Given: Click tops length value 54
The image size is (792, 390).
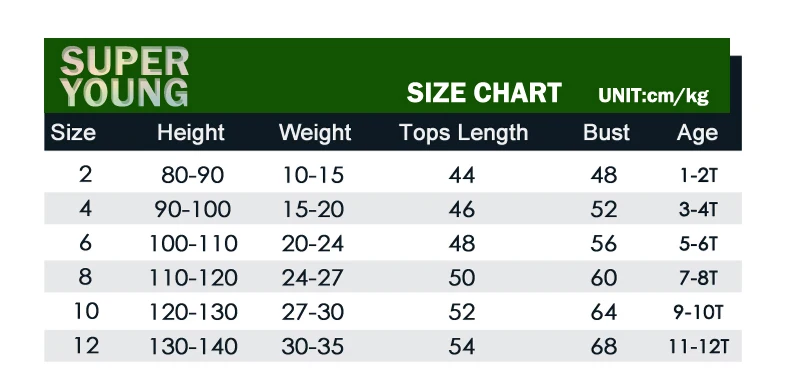Looking at the screenshot, I should pyautogui.click(x=462, y=347).
